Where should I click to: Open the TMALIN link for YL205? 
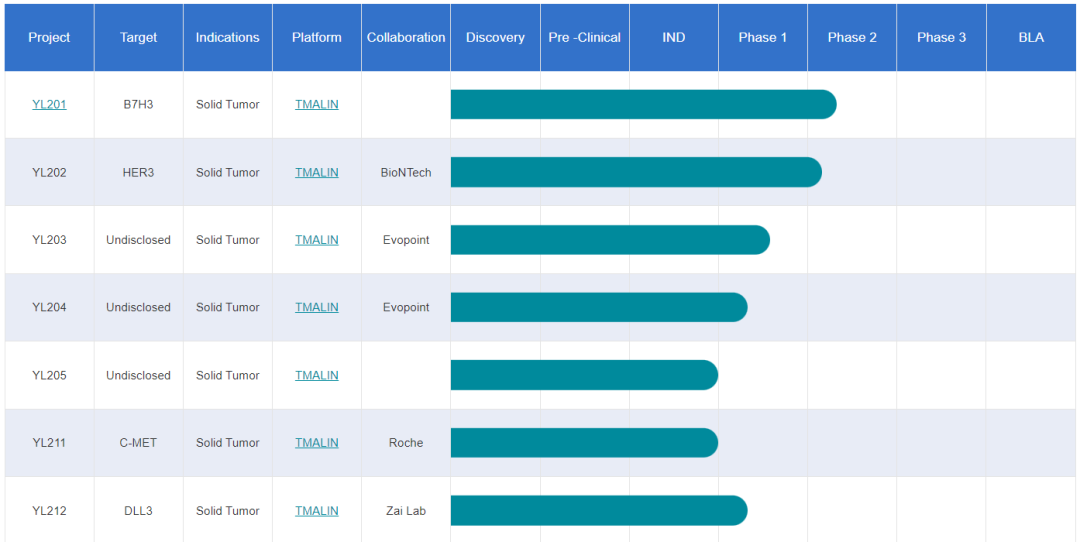tap(317, 375)
